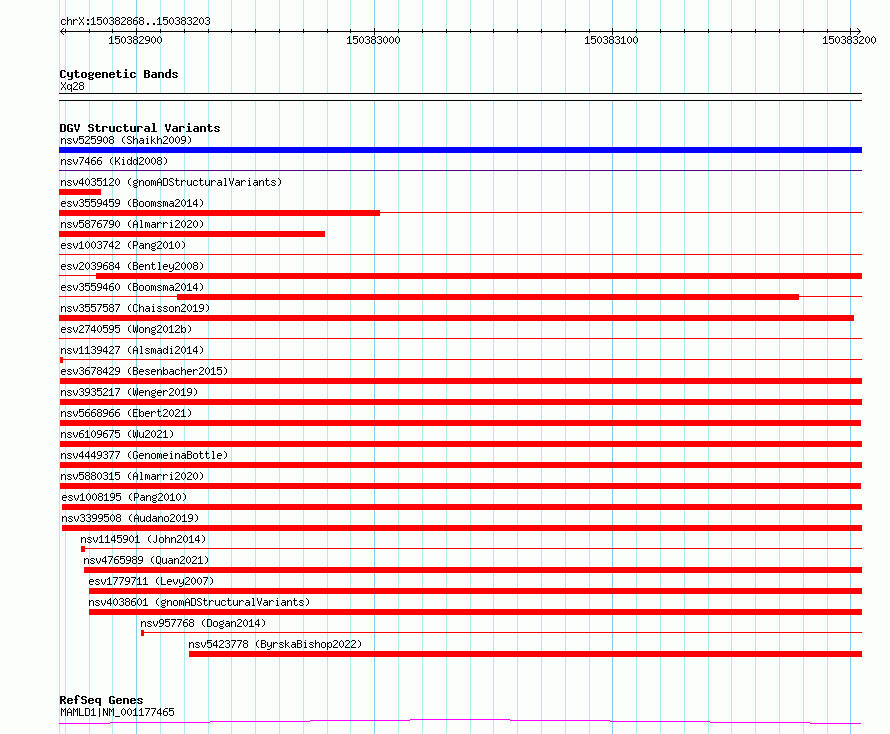890x734 pixels.
Task: Click the red bar under esv3559460
Action: pos(488,297)
